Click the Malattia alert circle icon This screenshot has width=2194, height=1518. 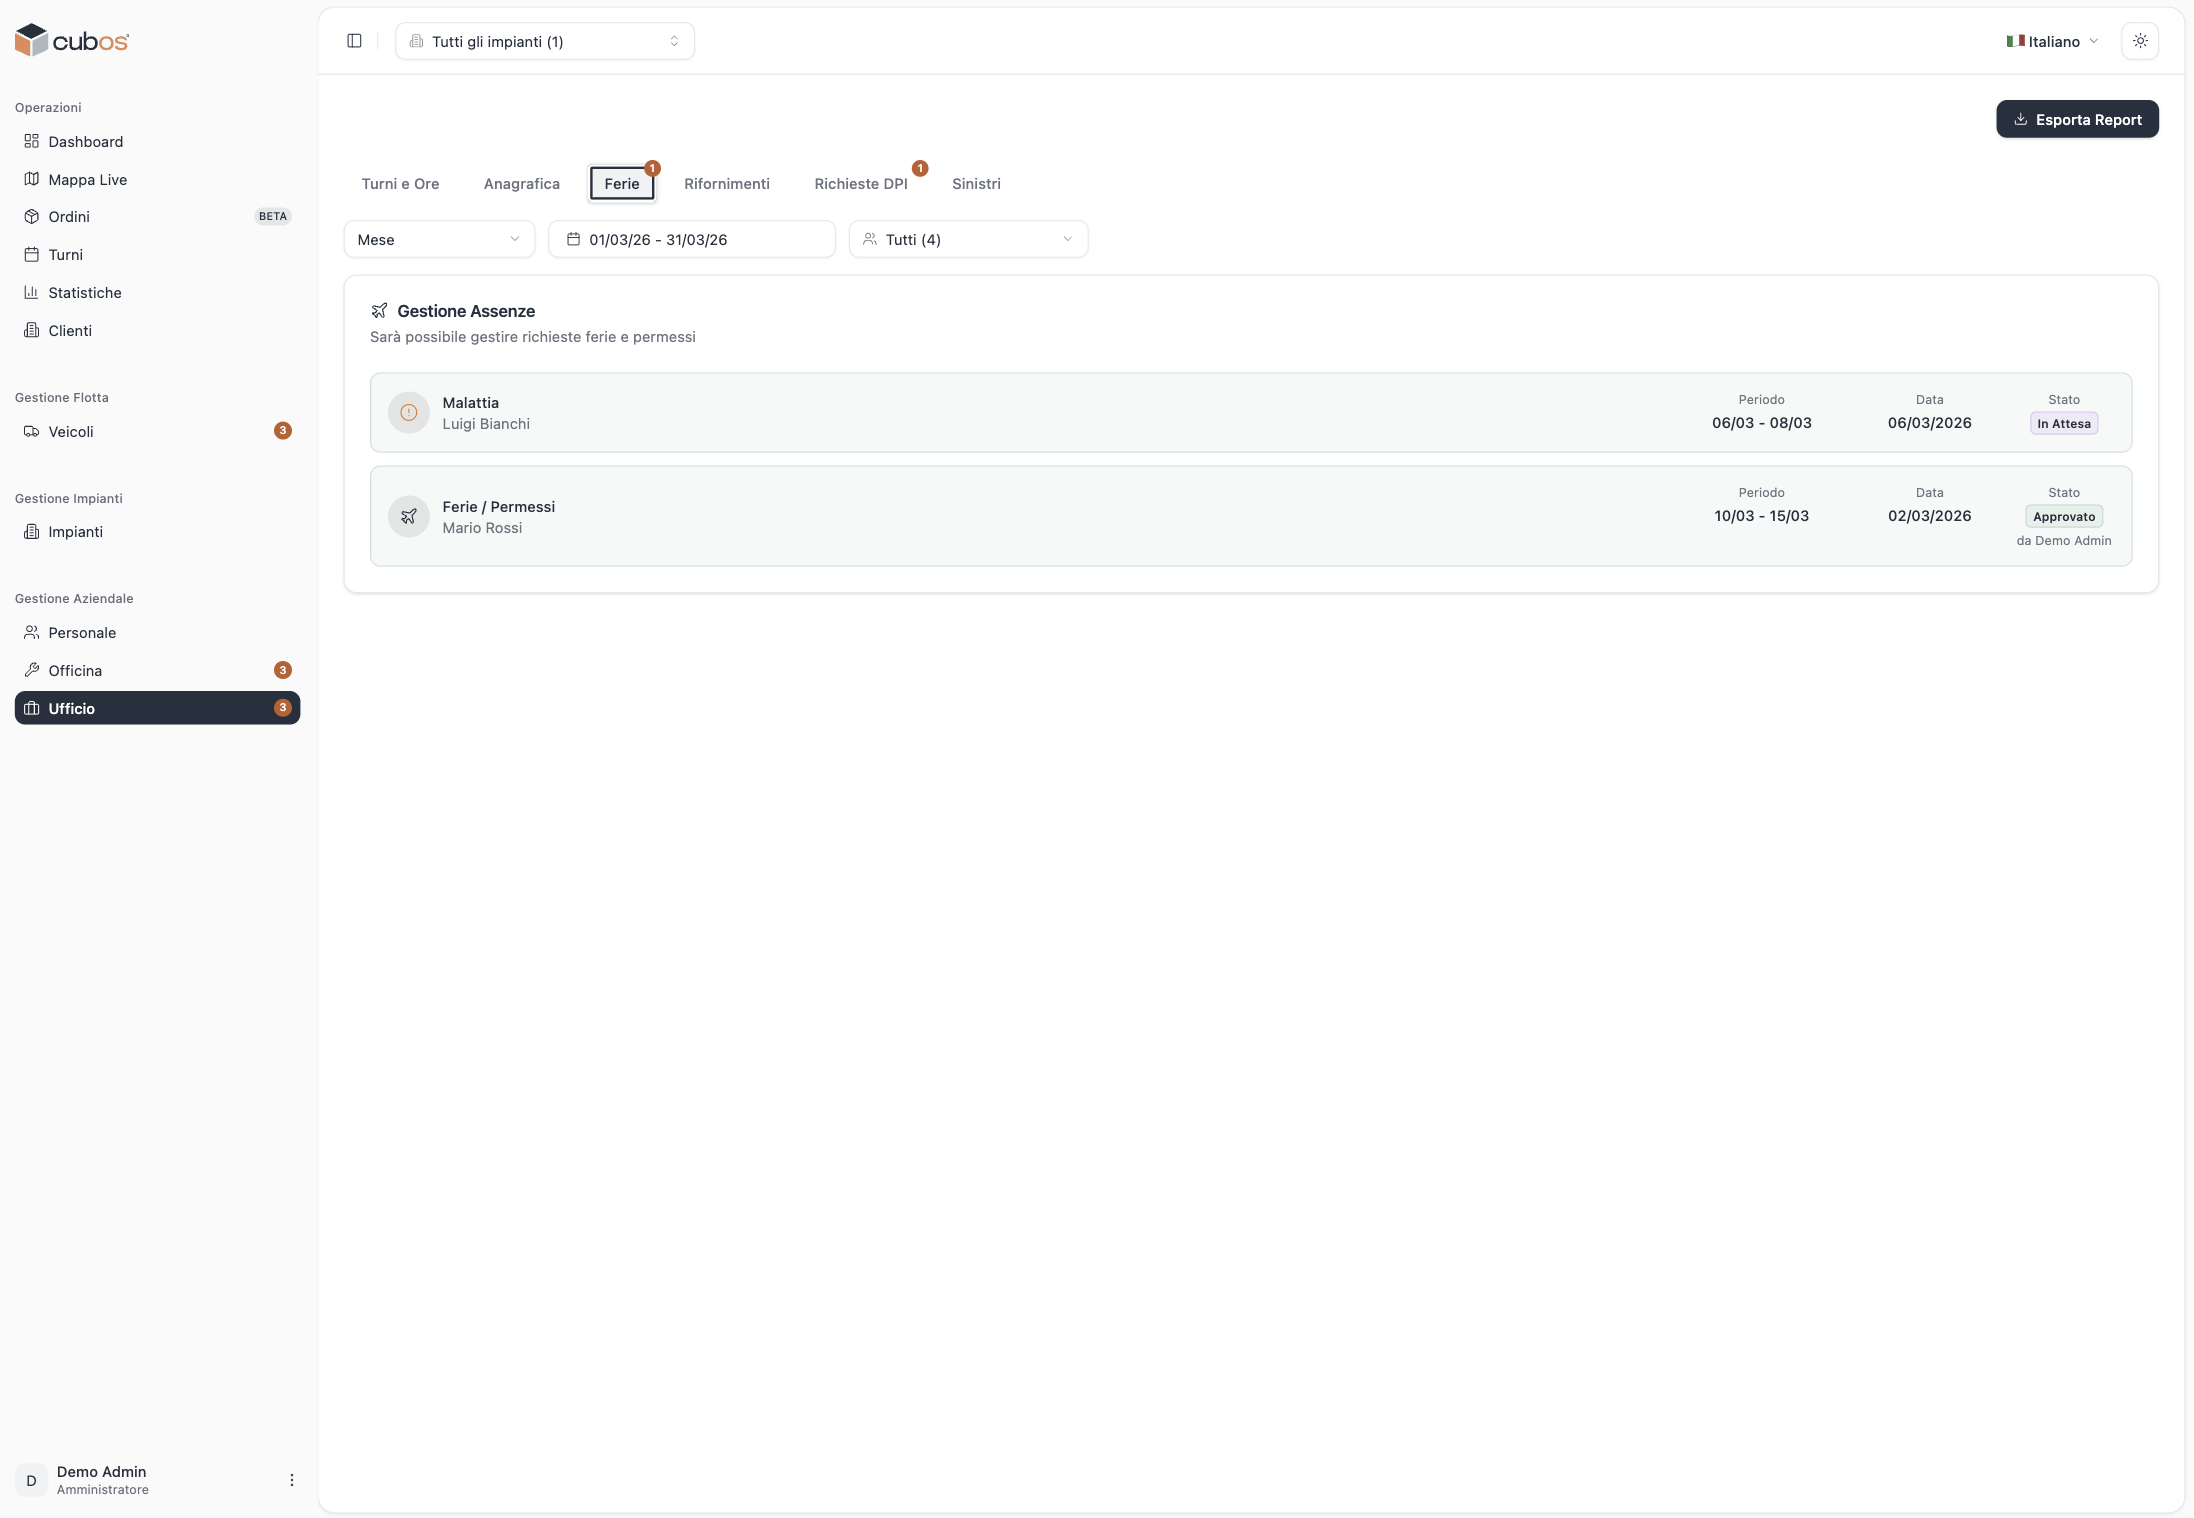408,413
